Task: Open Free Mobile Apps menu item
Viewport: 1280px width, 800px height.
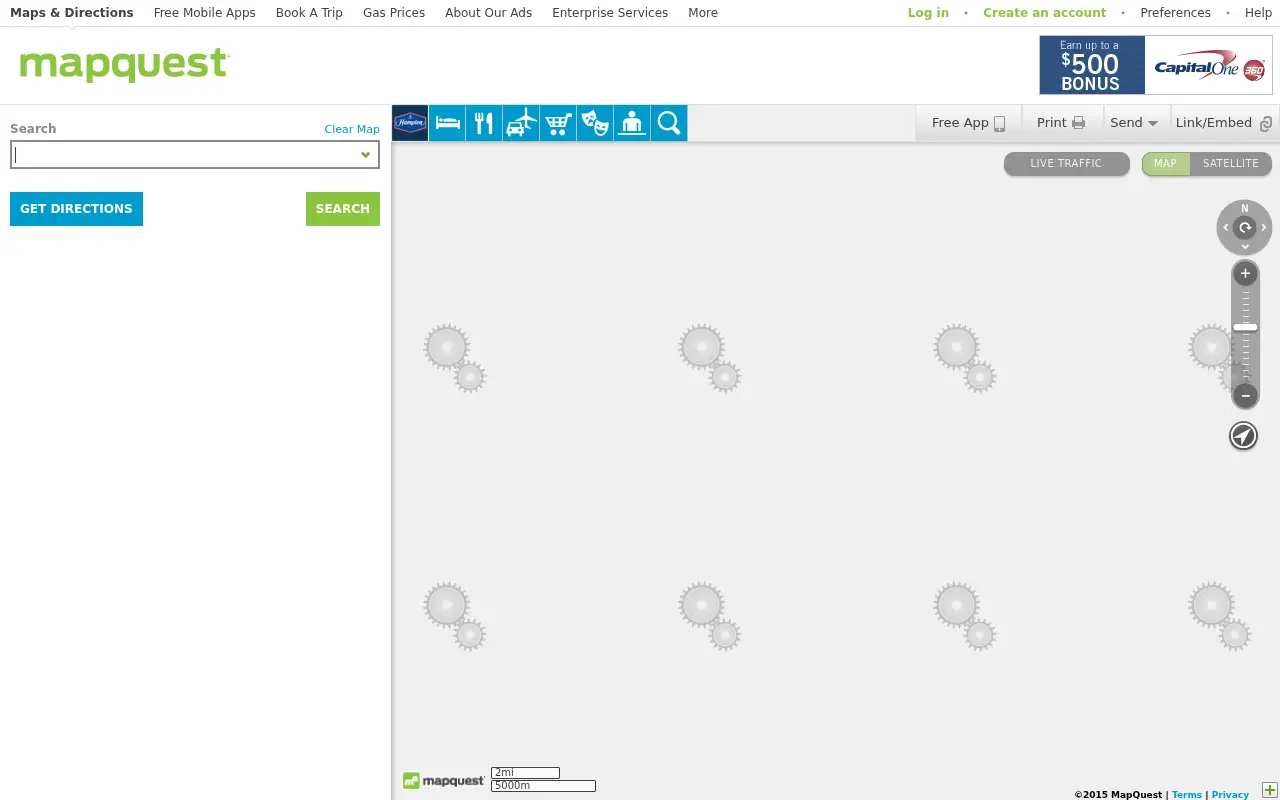Action: [x=205, y=13]
